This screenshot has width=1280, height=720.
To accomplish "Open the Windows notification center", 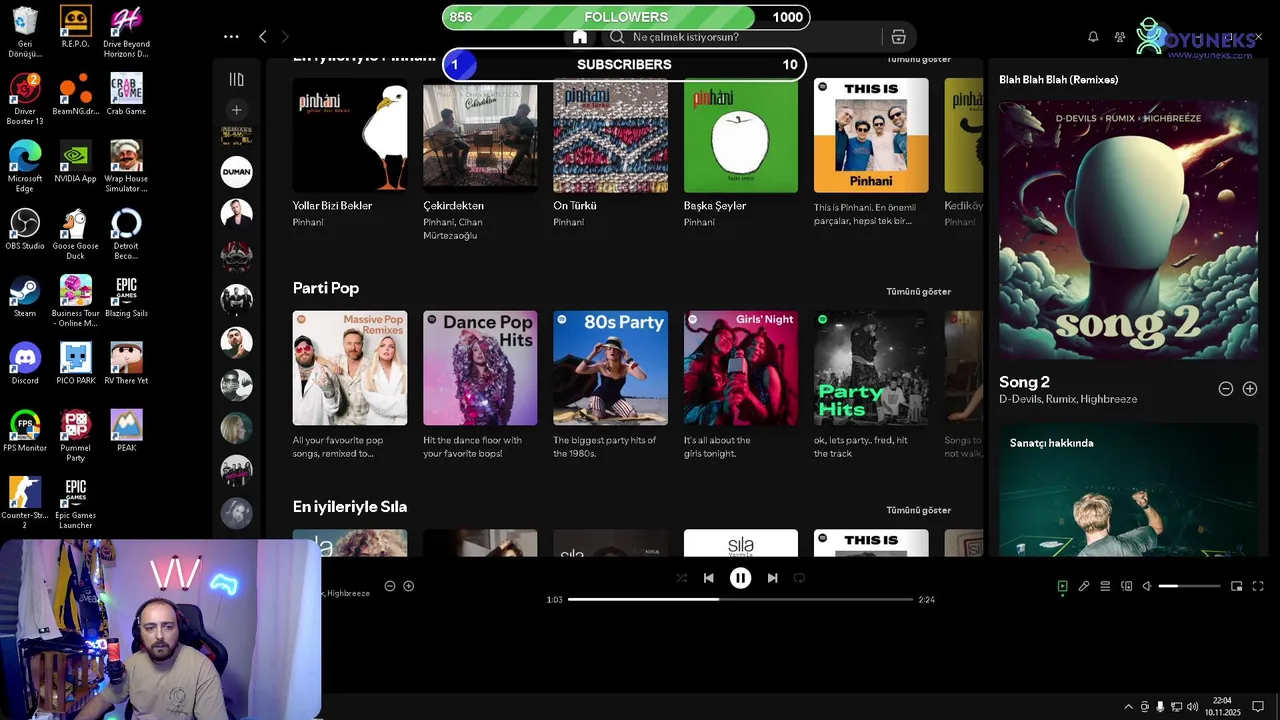I will point(1258,707).
